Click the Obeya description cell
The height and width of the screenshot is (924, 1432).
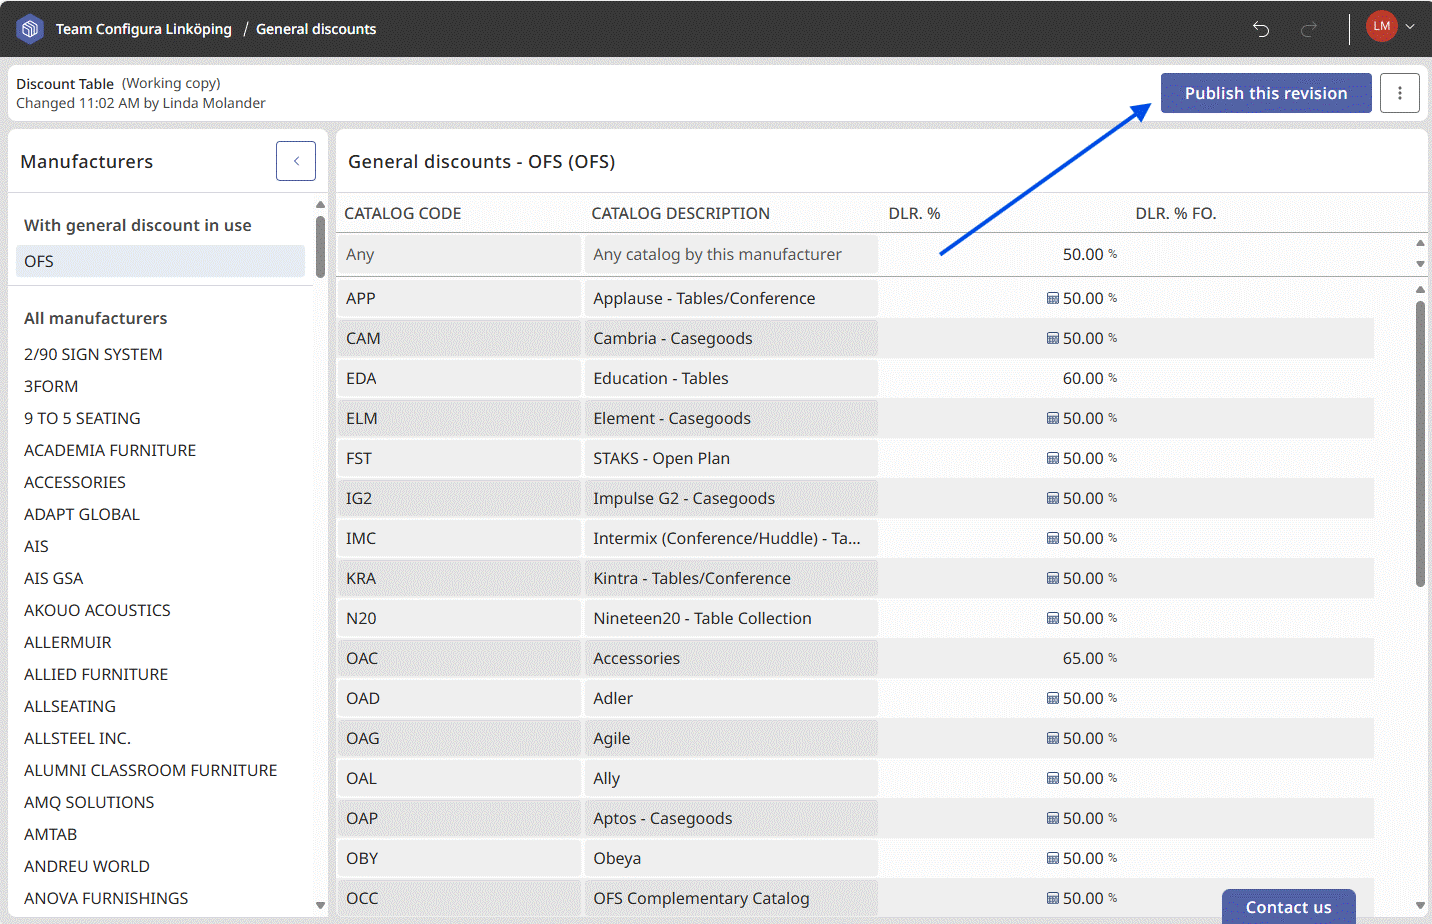click(731, 858)
